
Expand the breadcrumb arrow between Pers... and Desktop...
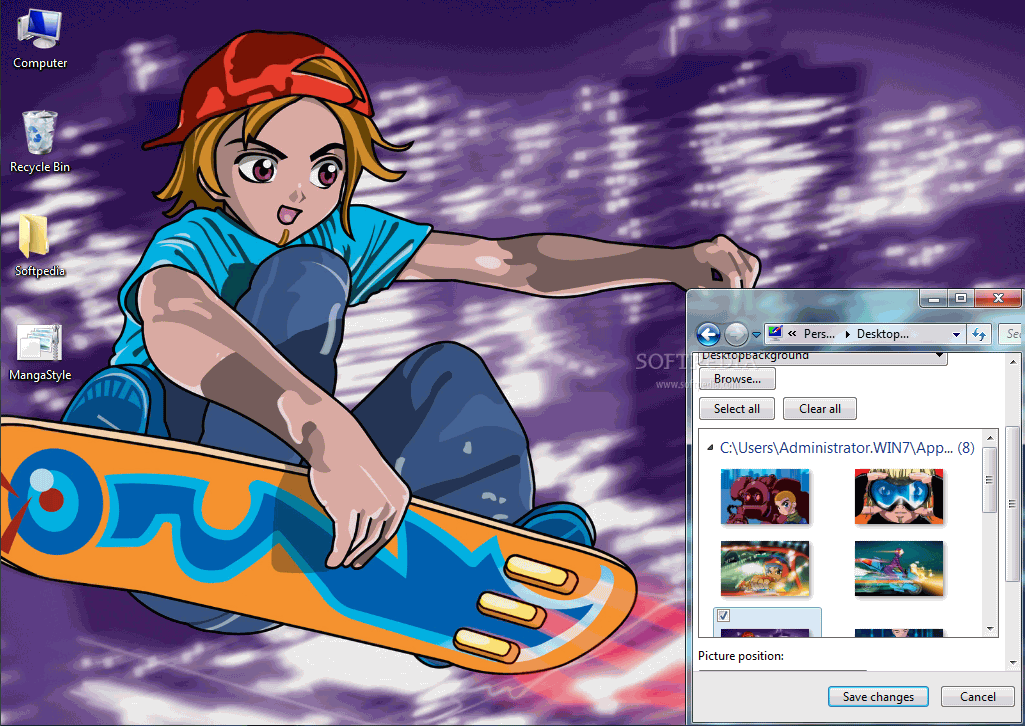[847, 334]
